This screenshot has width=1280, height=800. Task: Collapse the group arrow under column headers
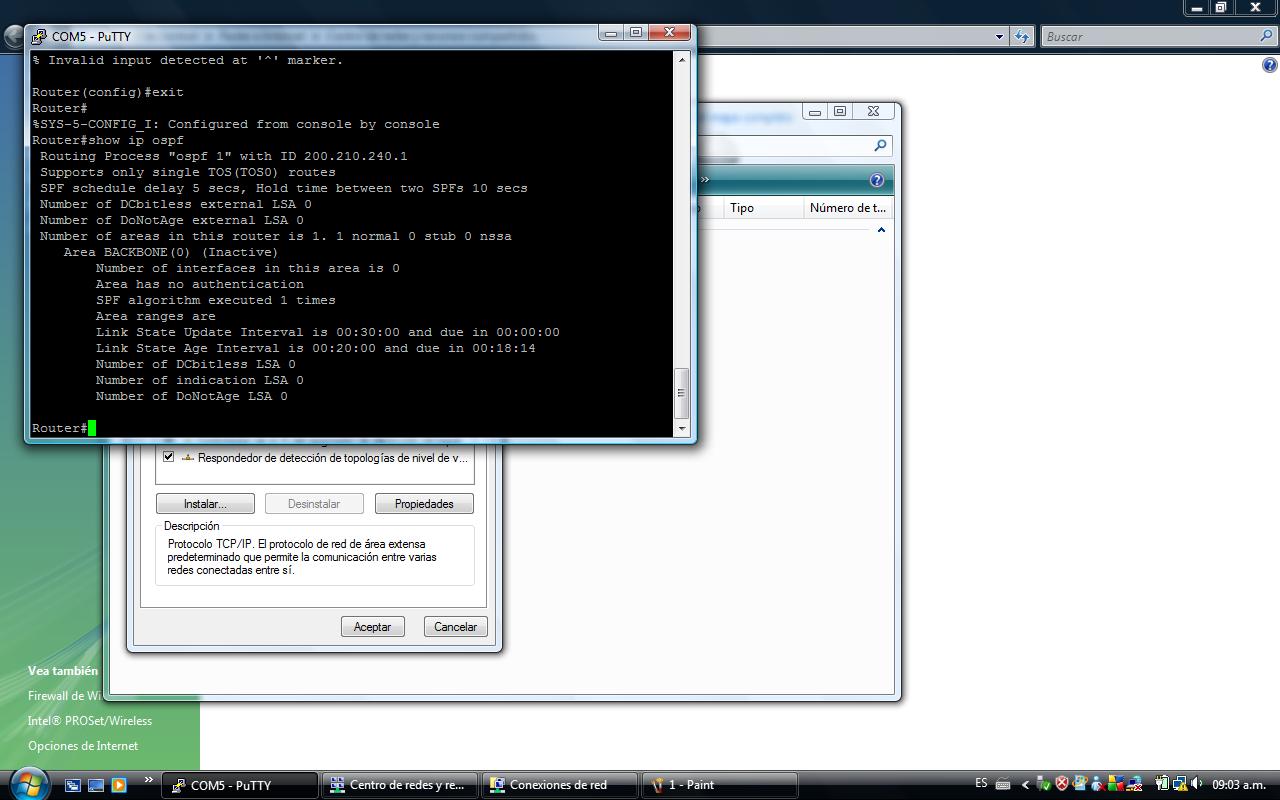[881, 230]
